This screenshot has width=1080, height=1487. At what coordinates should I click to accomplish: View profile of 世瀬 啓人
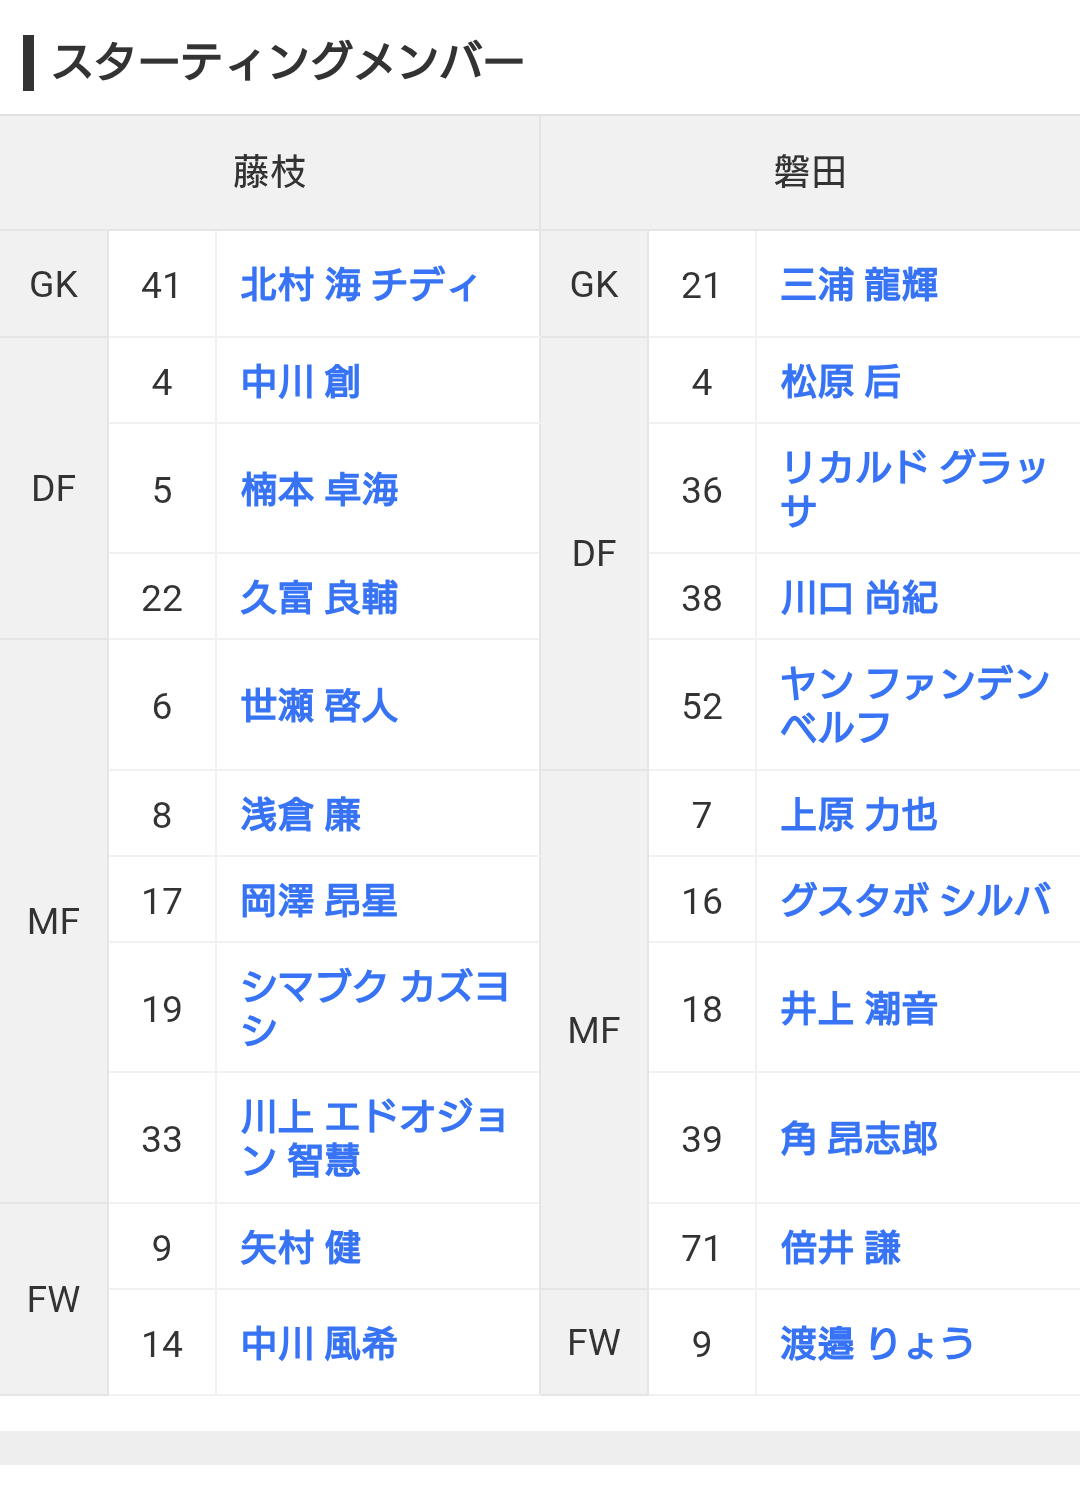pos(320,706)
